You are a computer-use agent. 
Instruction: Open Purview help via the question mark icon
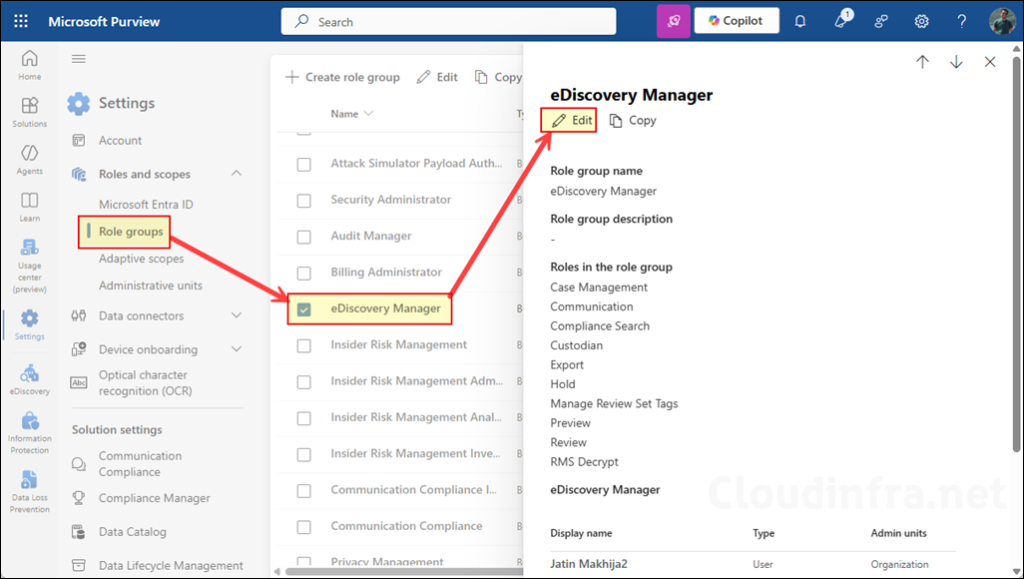[x=961, y=20]
